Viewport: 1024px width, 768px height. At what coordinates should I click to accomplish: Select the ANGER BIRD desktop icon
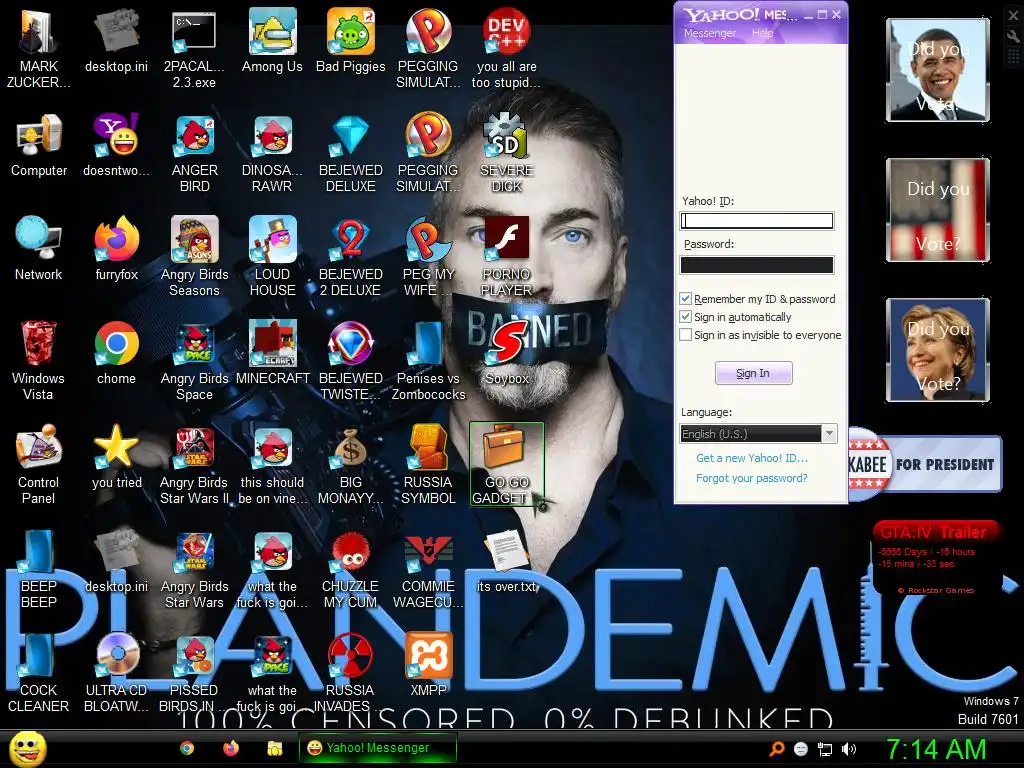195,153
